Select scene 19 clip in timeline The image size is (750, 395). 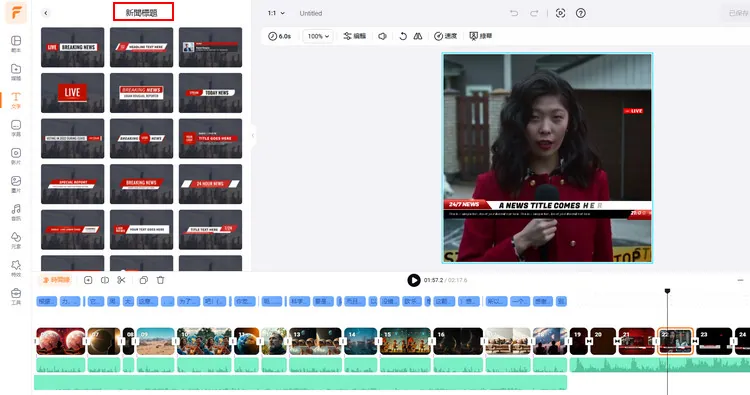578,341
